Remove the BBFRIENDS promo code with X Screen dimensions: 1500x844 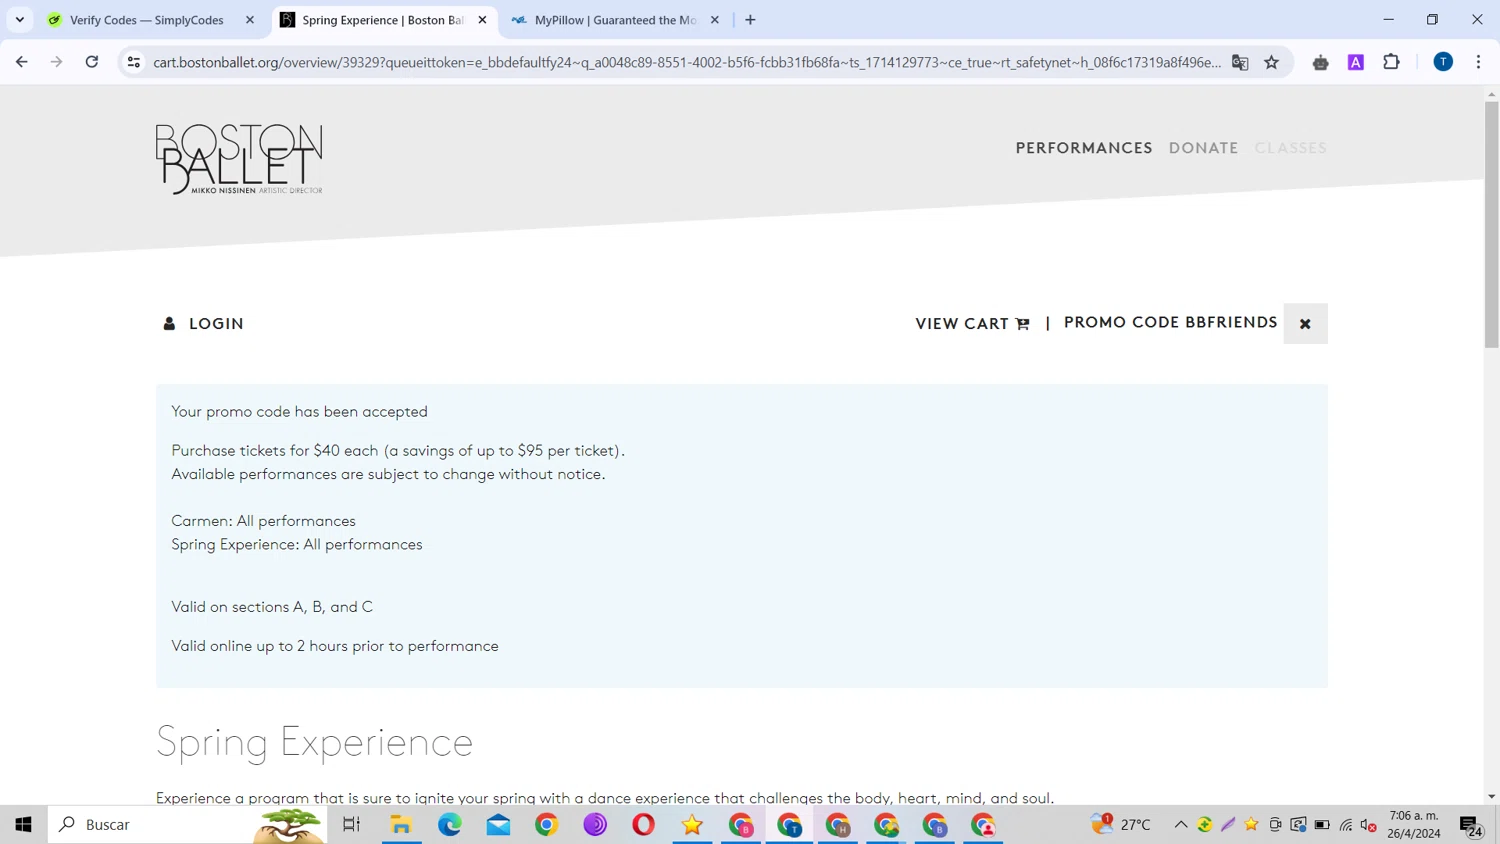point(1305,324)
